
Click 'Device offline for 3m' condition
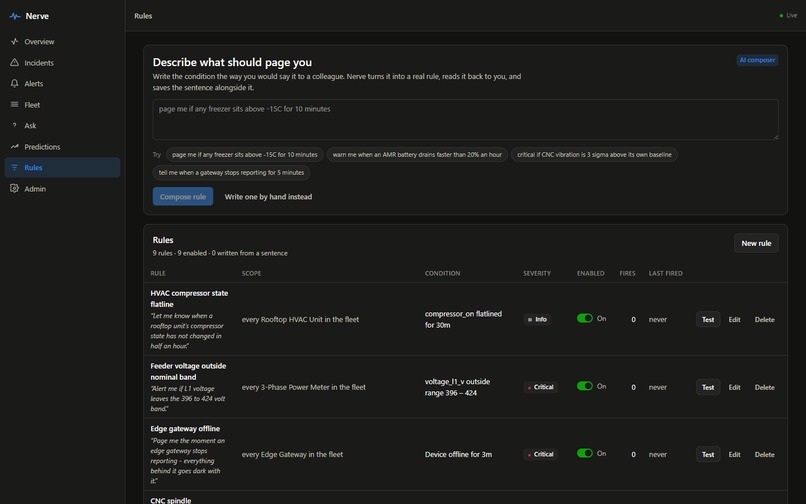tap(458, 455)
